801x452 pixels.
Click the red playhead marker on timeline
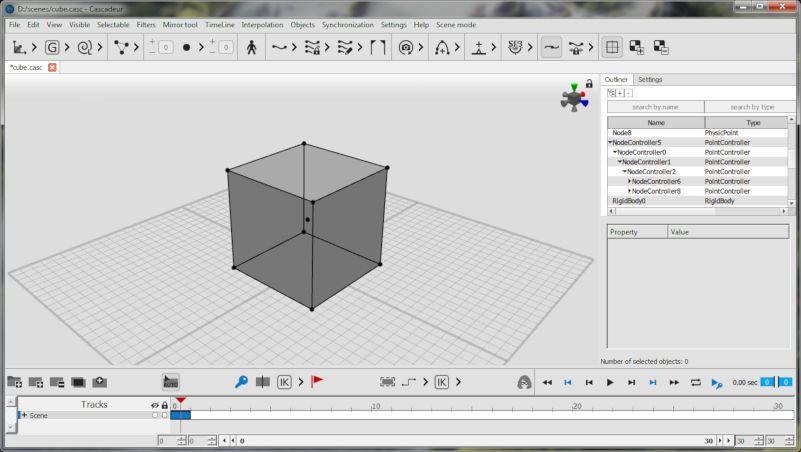181,401
